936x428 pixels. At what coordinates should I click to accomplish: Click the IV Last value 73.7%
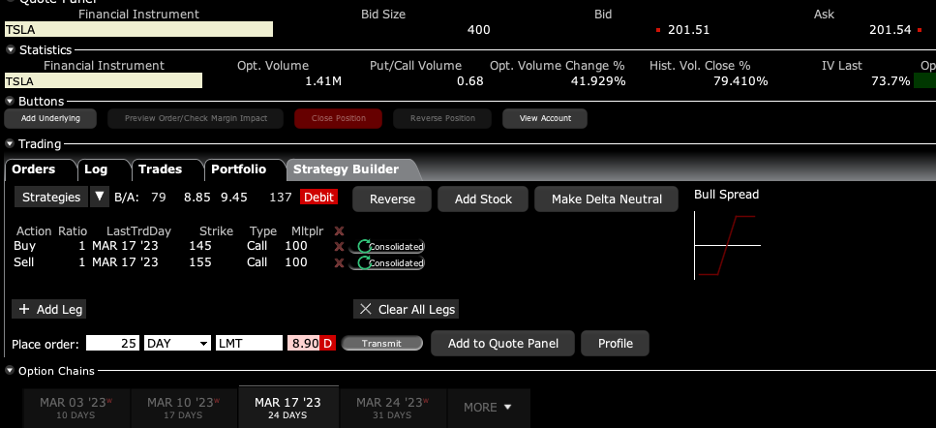pyautogui.click(x=891, y=81)
